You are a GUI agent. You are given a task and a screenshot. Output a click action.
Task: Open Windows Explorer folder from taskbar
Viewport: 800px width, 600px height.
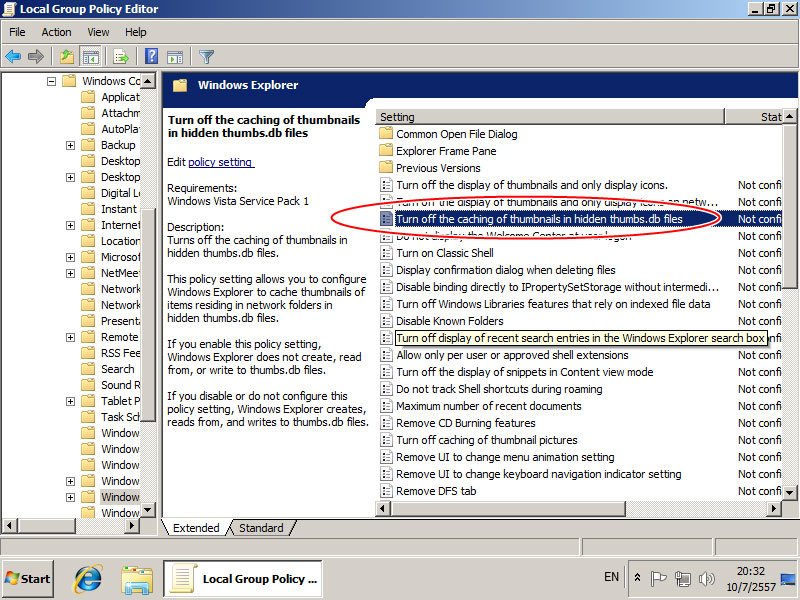point(136,579)
